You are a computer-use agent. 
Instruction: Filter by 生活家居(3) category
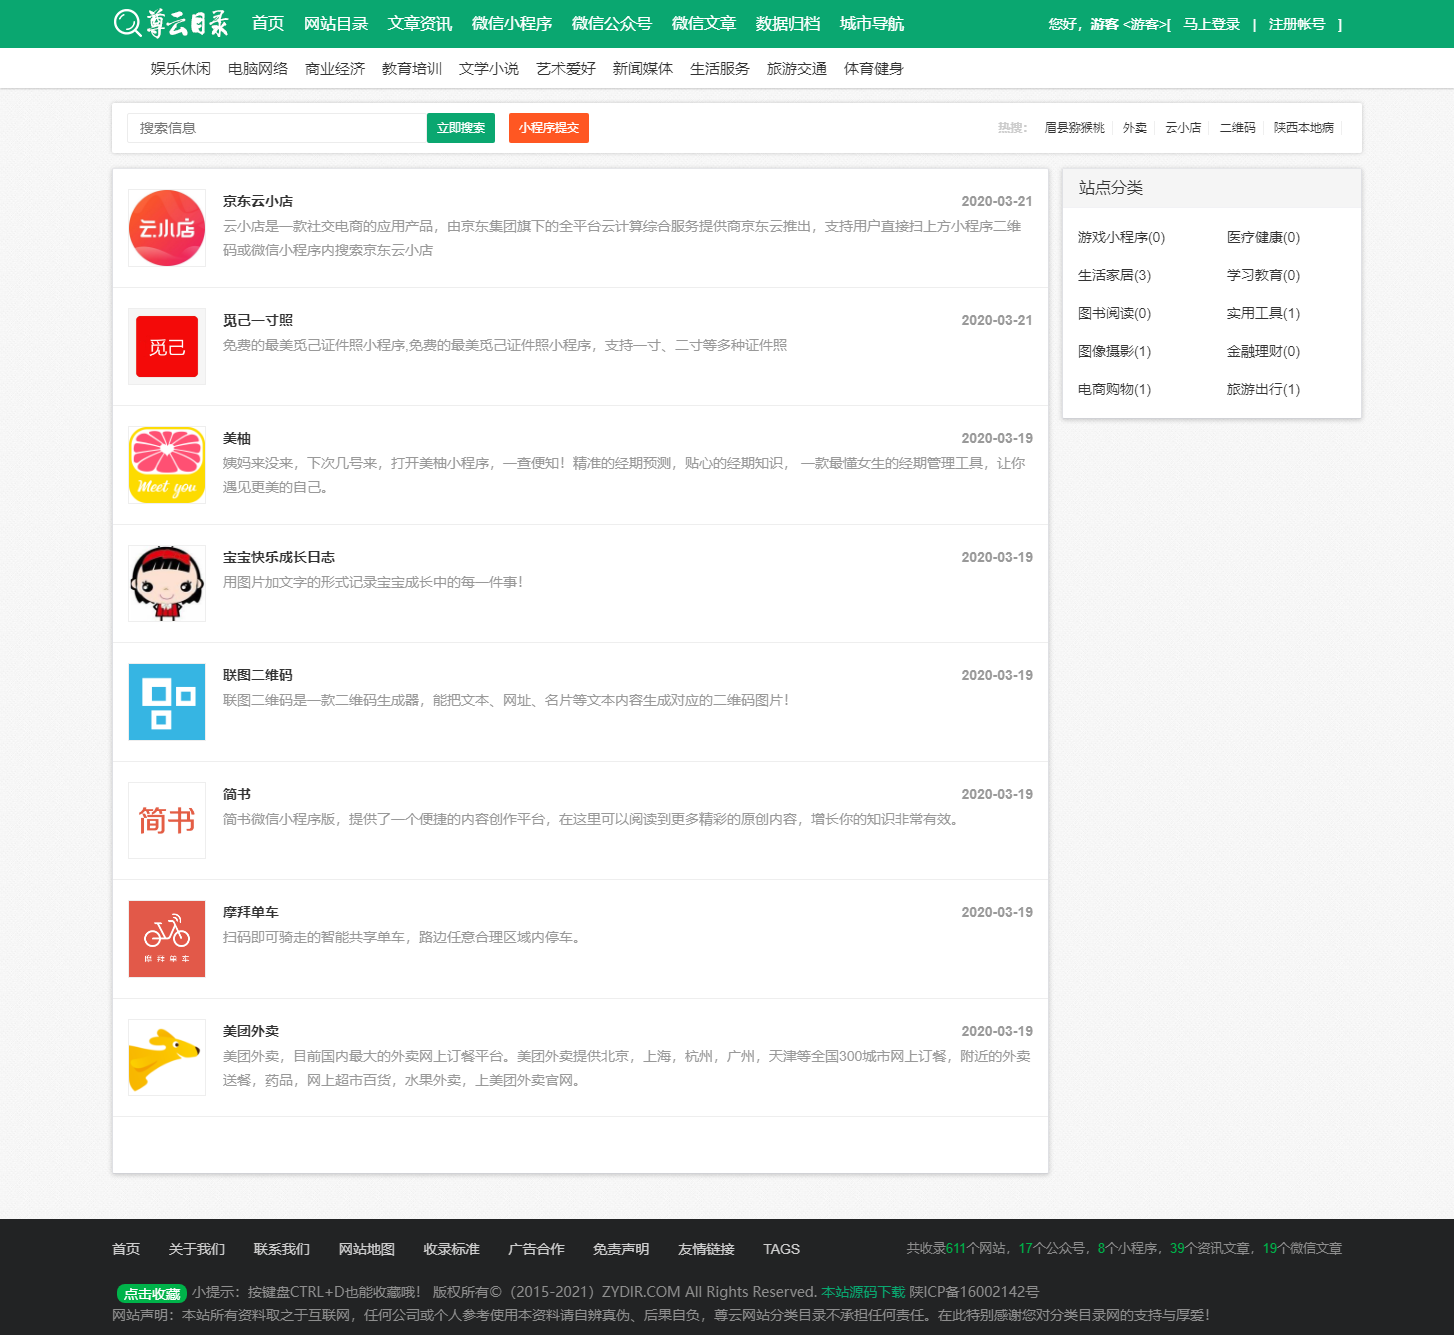pos(1115,275)
